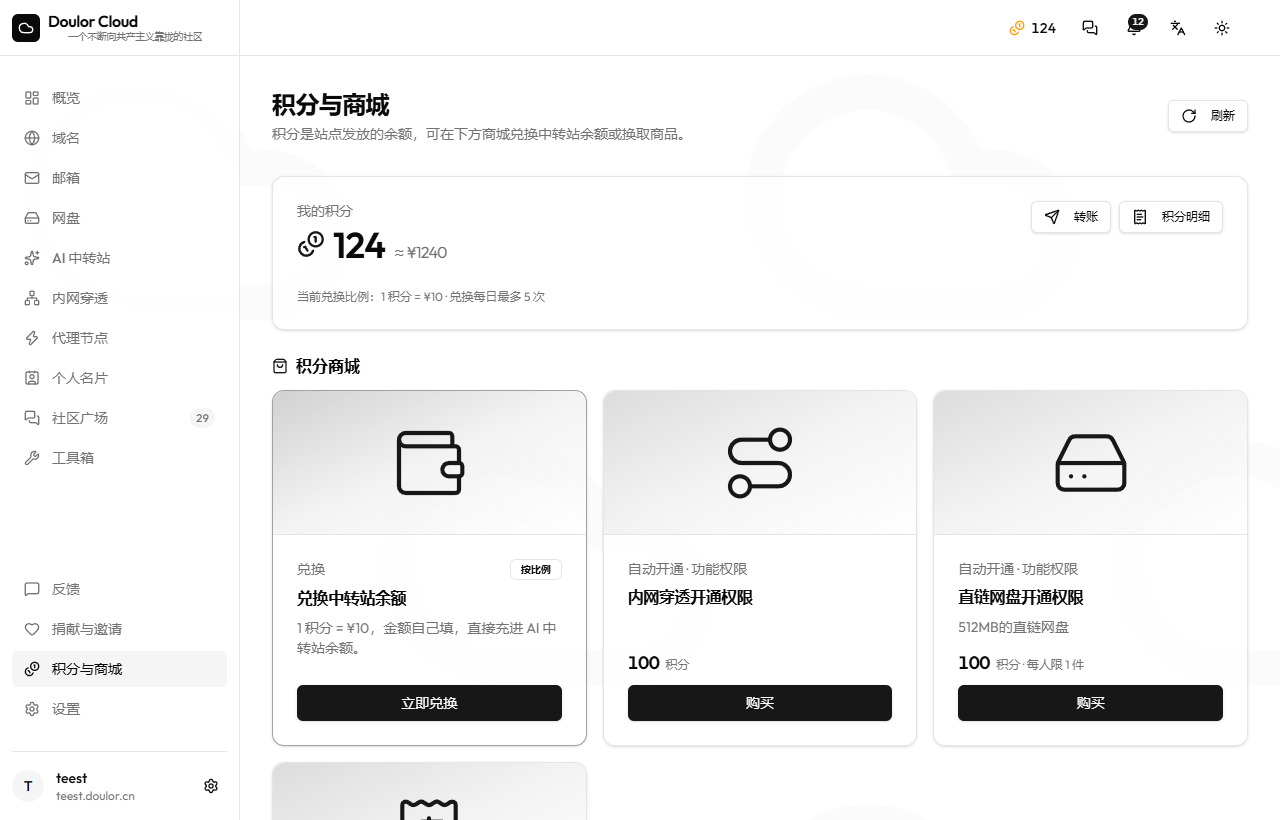The image size is (1280, 820).
Task: Click the gear icon beside the teest user
Action: (x=211, y=786)
